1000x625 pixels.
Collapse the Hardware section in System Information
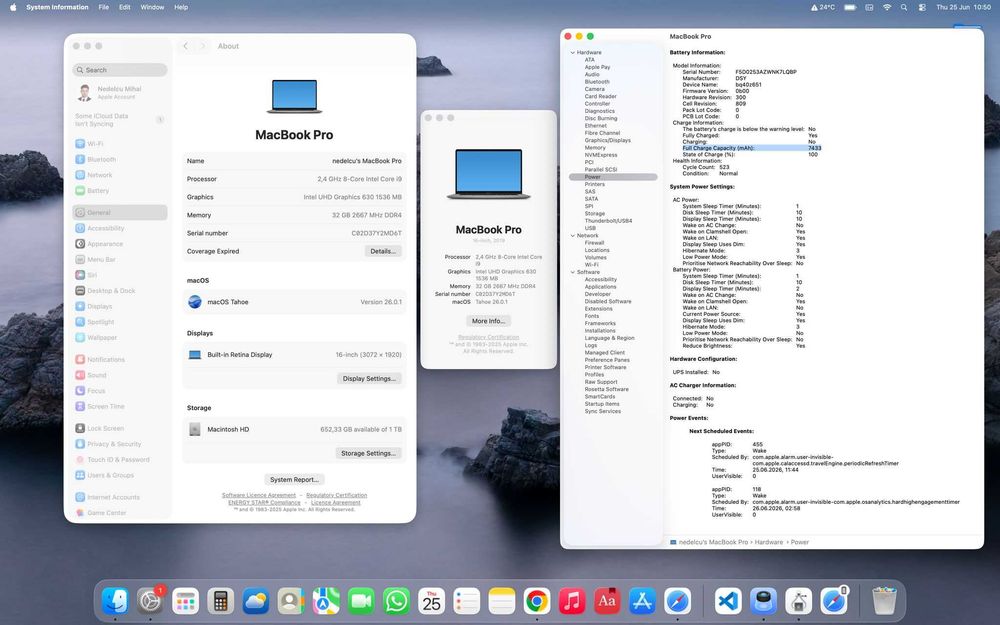573,52
